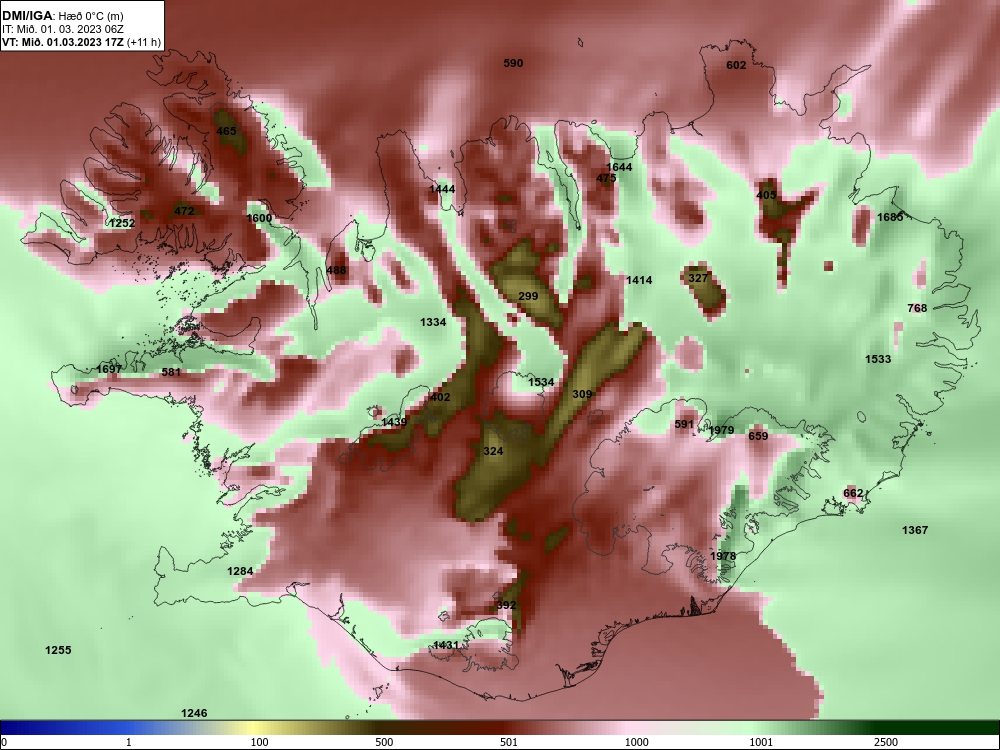Click the '500' label on color scale
This screenshot has height=750, width=1000.
click(384, 742)
